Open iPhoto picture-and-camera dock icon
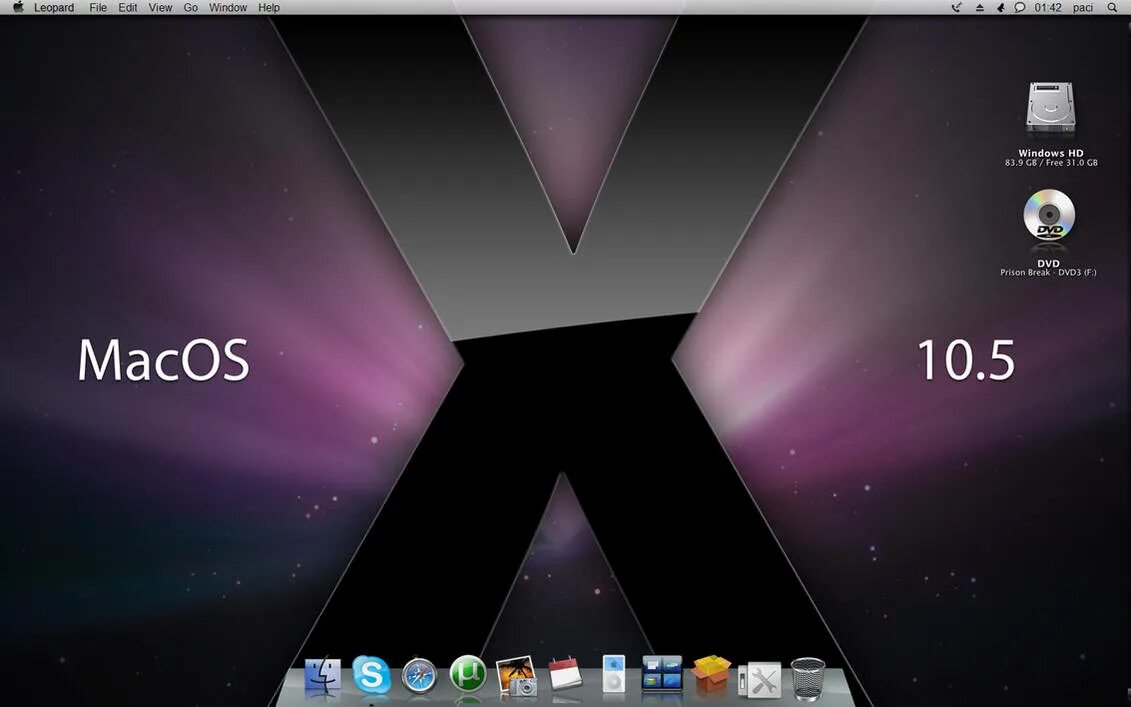 pos(516,676)
